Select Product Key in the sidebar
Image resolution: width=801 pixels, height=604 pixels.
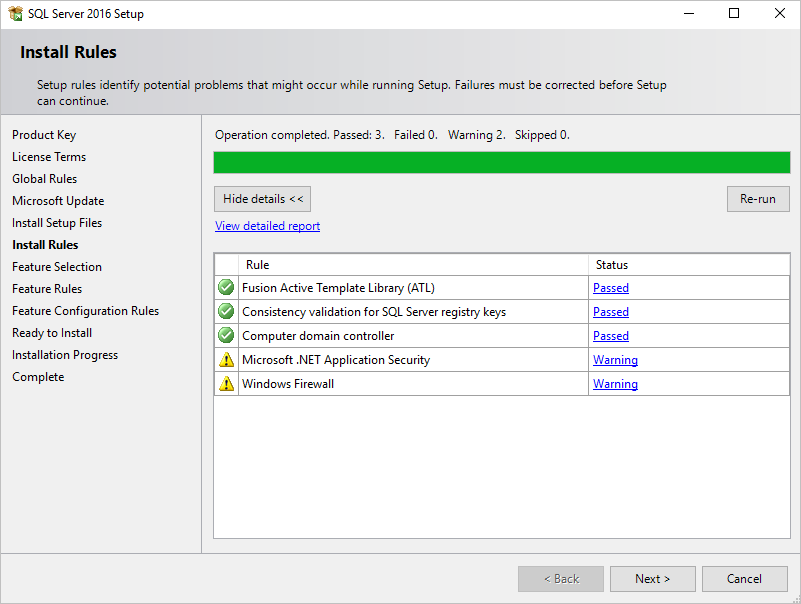(x=44, y=134)
